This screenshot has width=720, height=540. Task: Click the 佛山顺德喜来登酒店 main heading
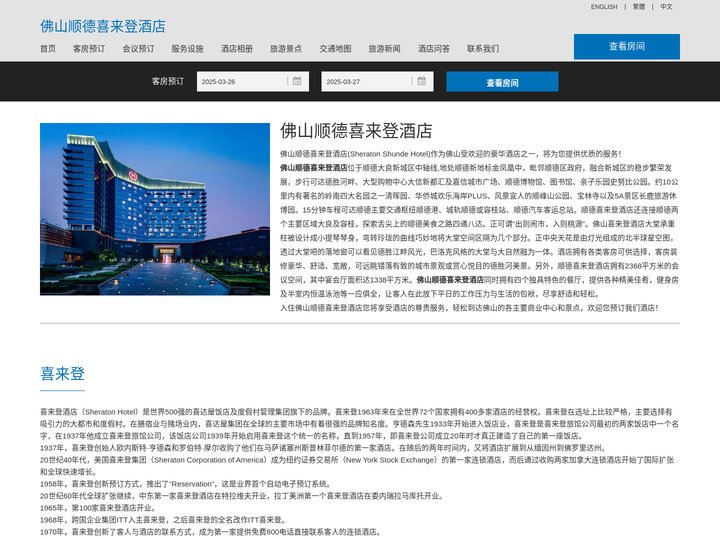tap(356, 131)
